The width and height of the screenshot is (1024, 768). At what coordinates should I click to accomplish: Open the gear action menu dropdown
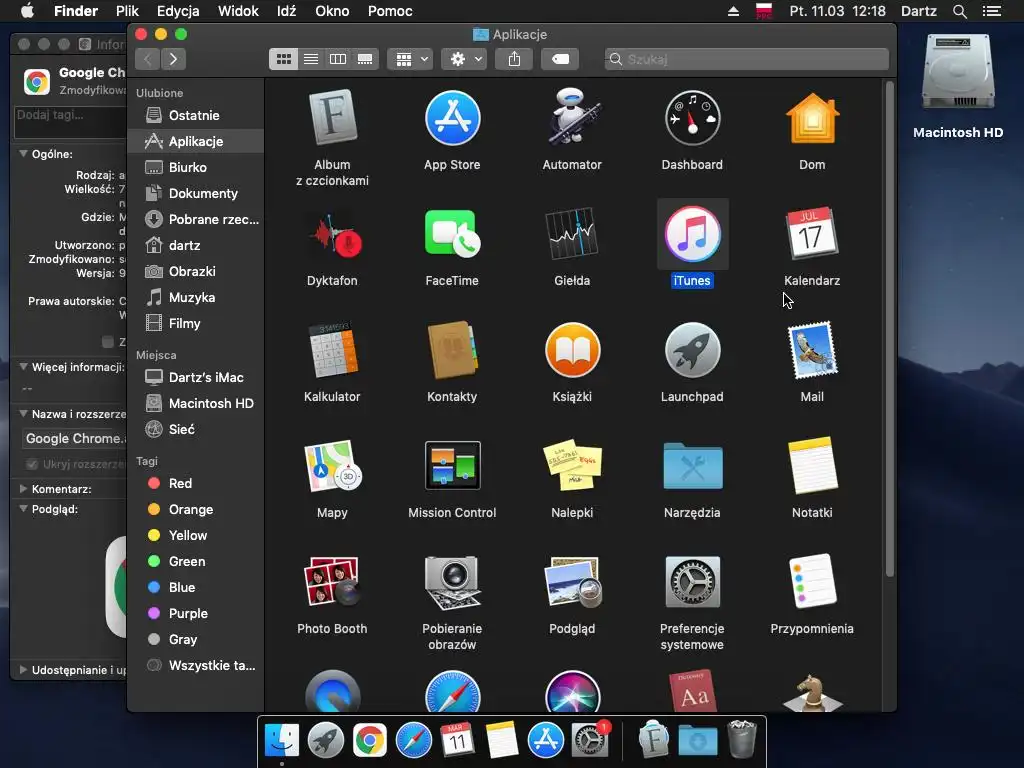tap(464, 59)
